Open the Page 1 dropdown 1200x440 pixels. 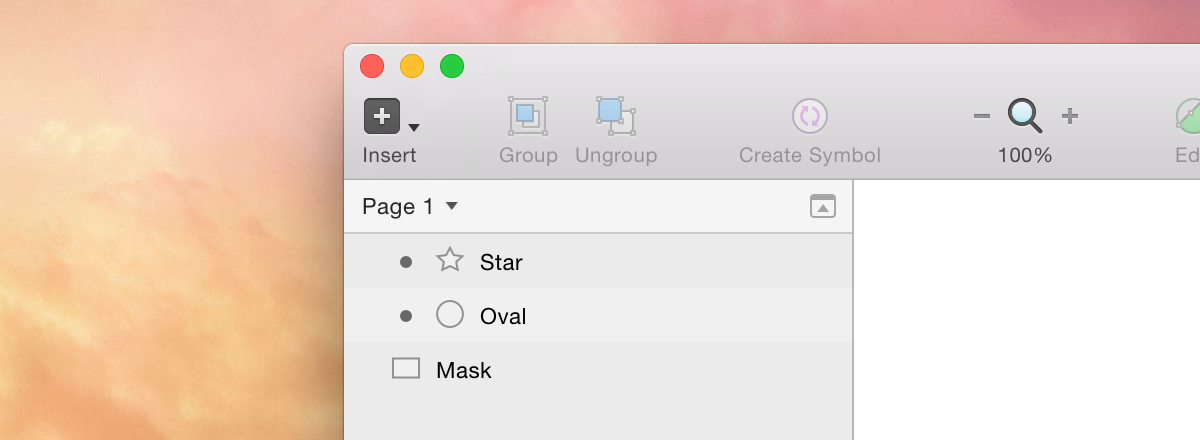click(410, 206)
